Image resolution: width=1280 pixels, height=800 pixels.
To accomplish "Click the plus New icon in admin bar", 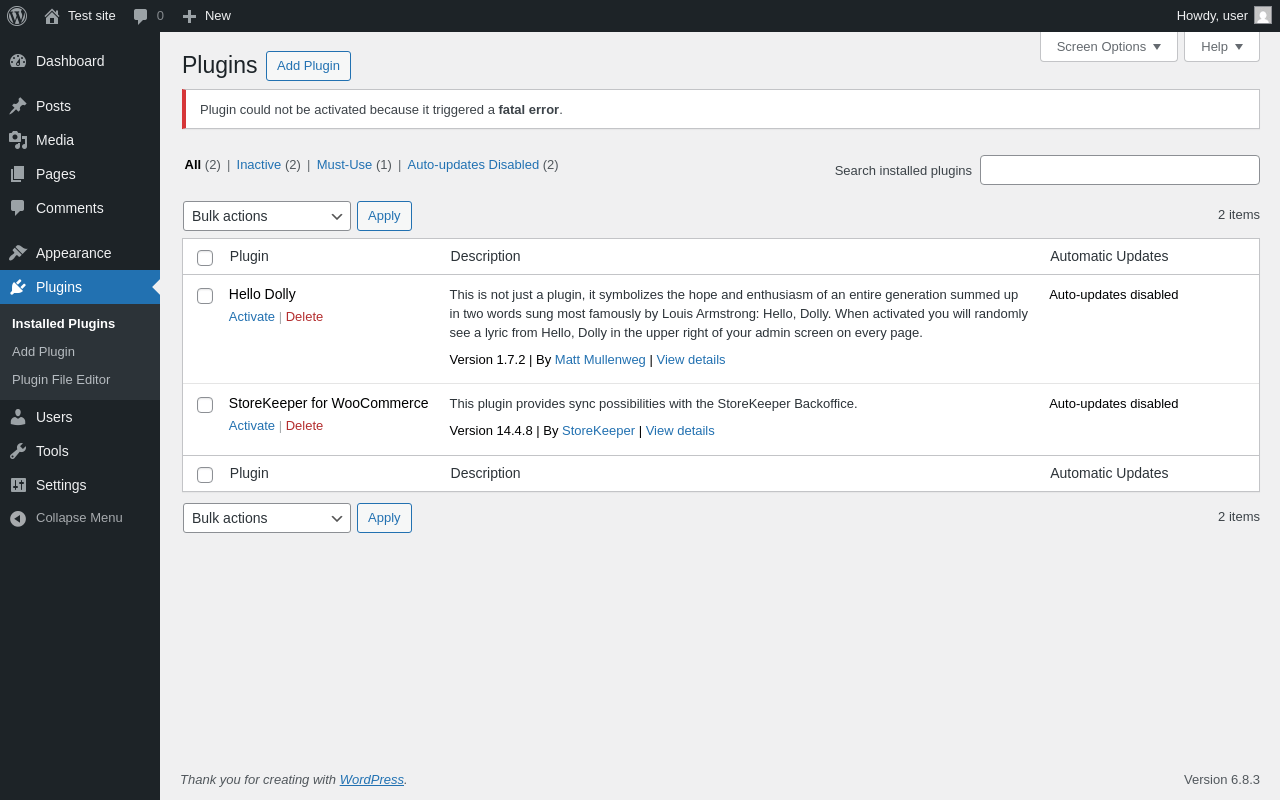I will [x=189, y=16].
